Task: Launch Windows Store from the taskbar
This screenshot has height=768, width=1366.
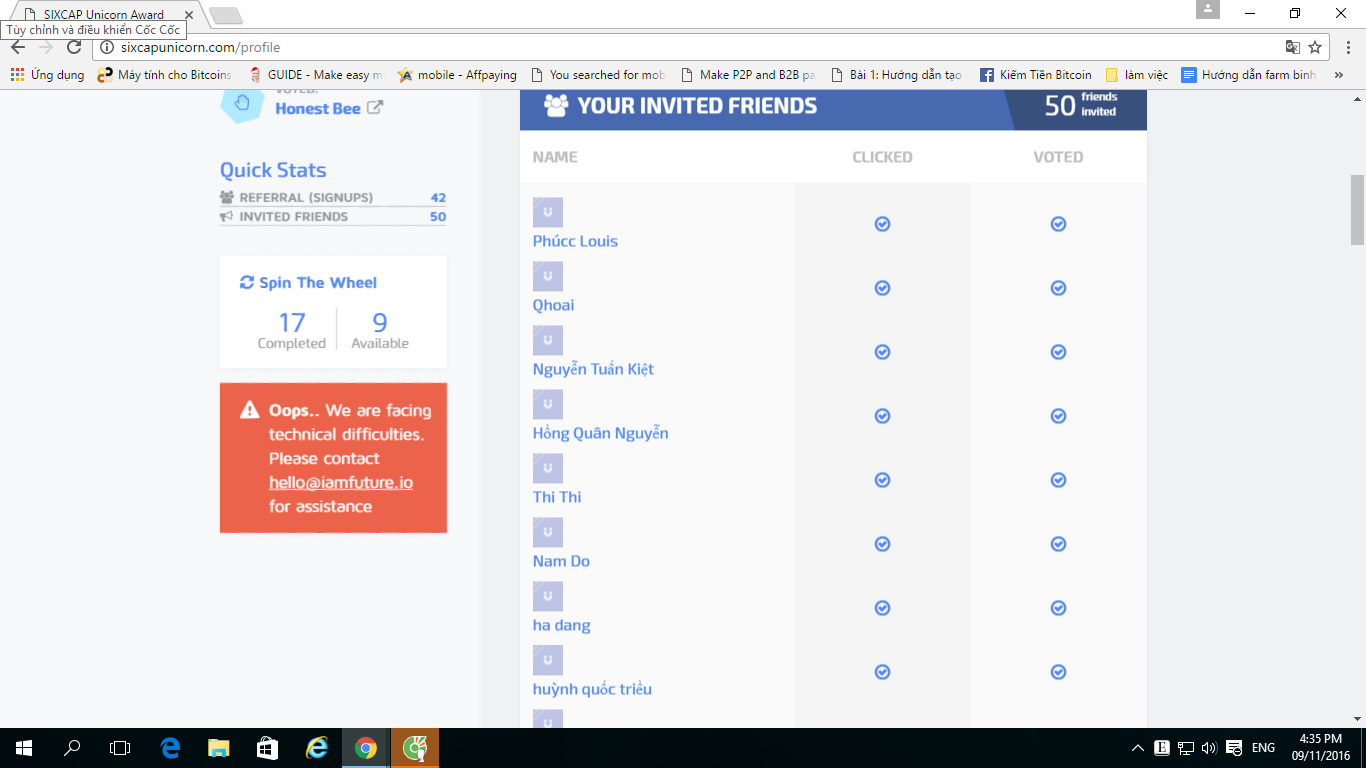Action: point(266,748)
